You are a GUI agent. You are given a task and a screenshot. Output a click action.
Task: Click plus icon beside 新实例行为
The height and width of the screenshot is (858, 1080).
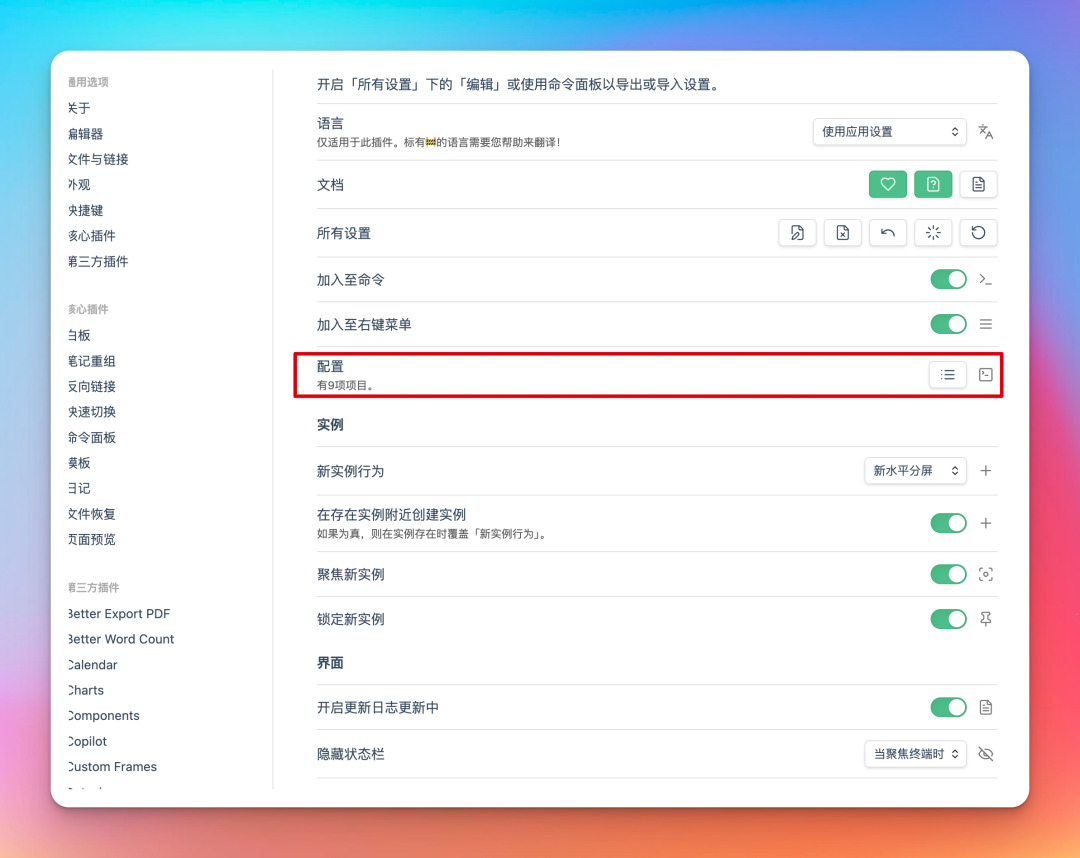pos(986,471)
